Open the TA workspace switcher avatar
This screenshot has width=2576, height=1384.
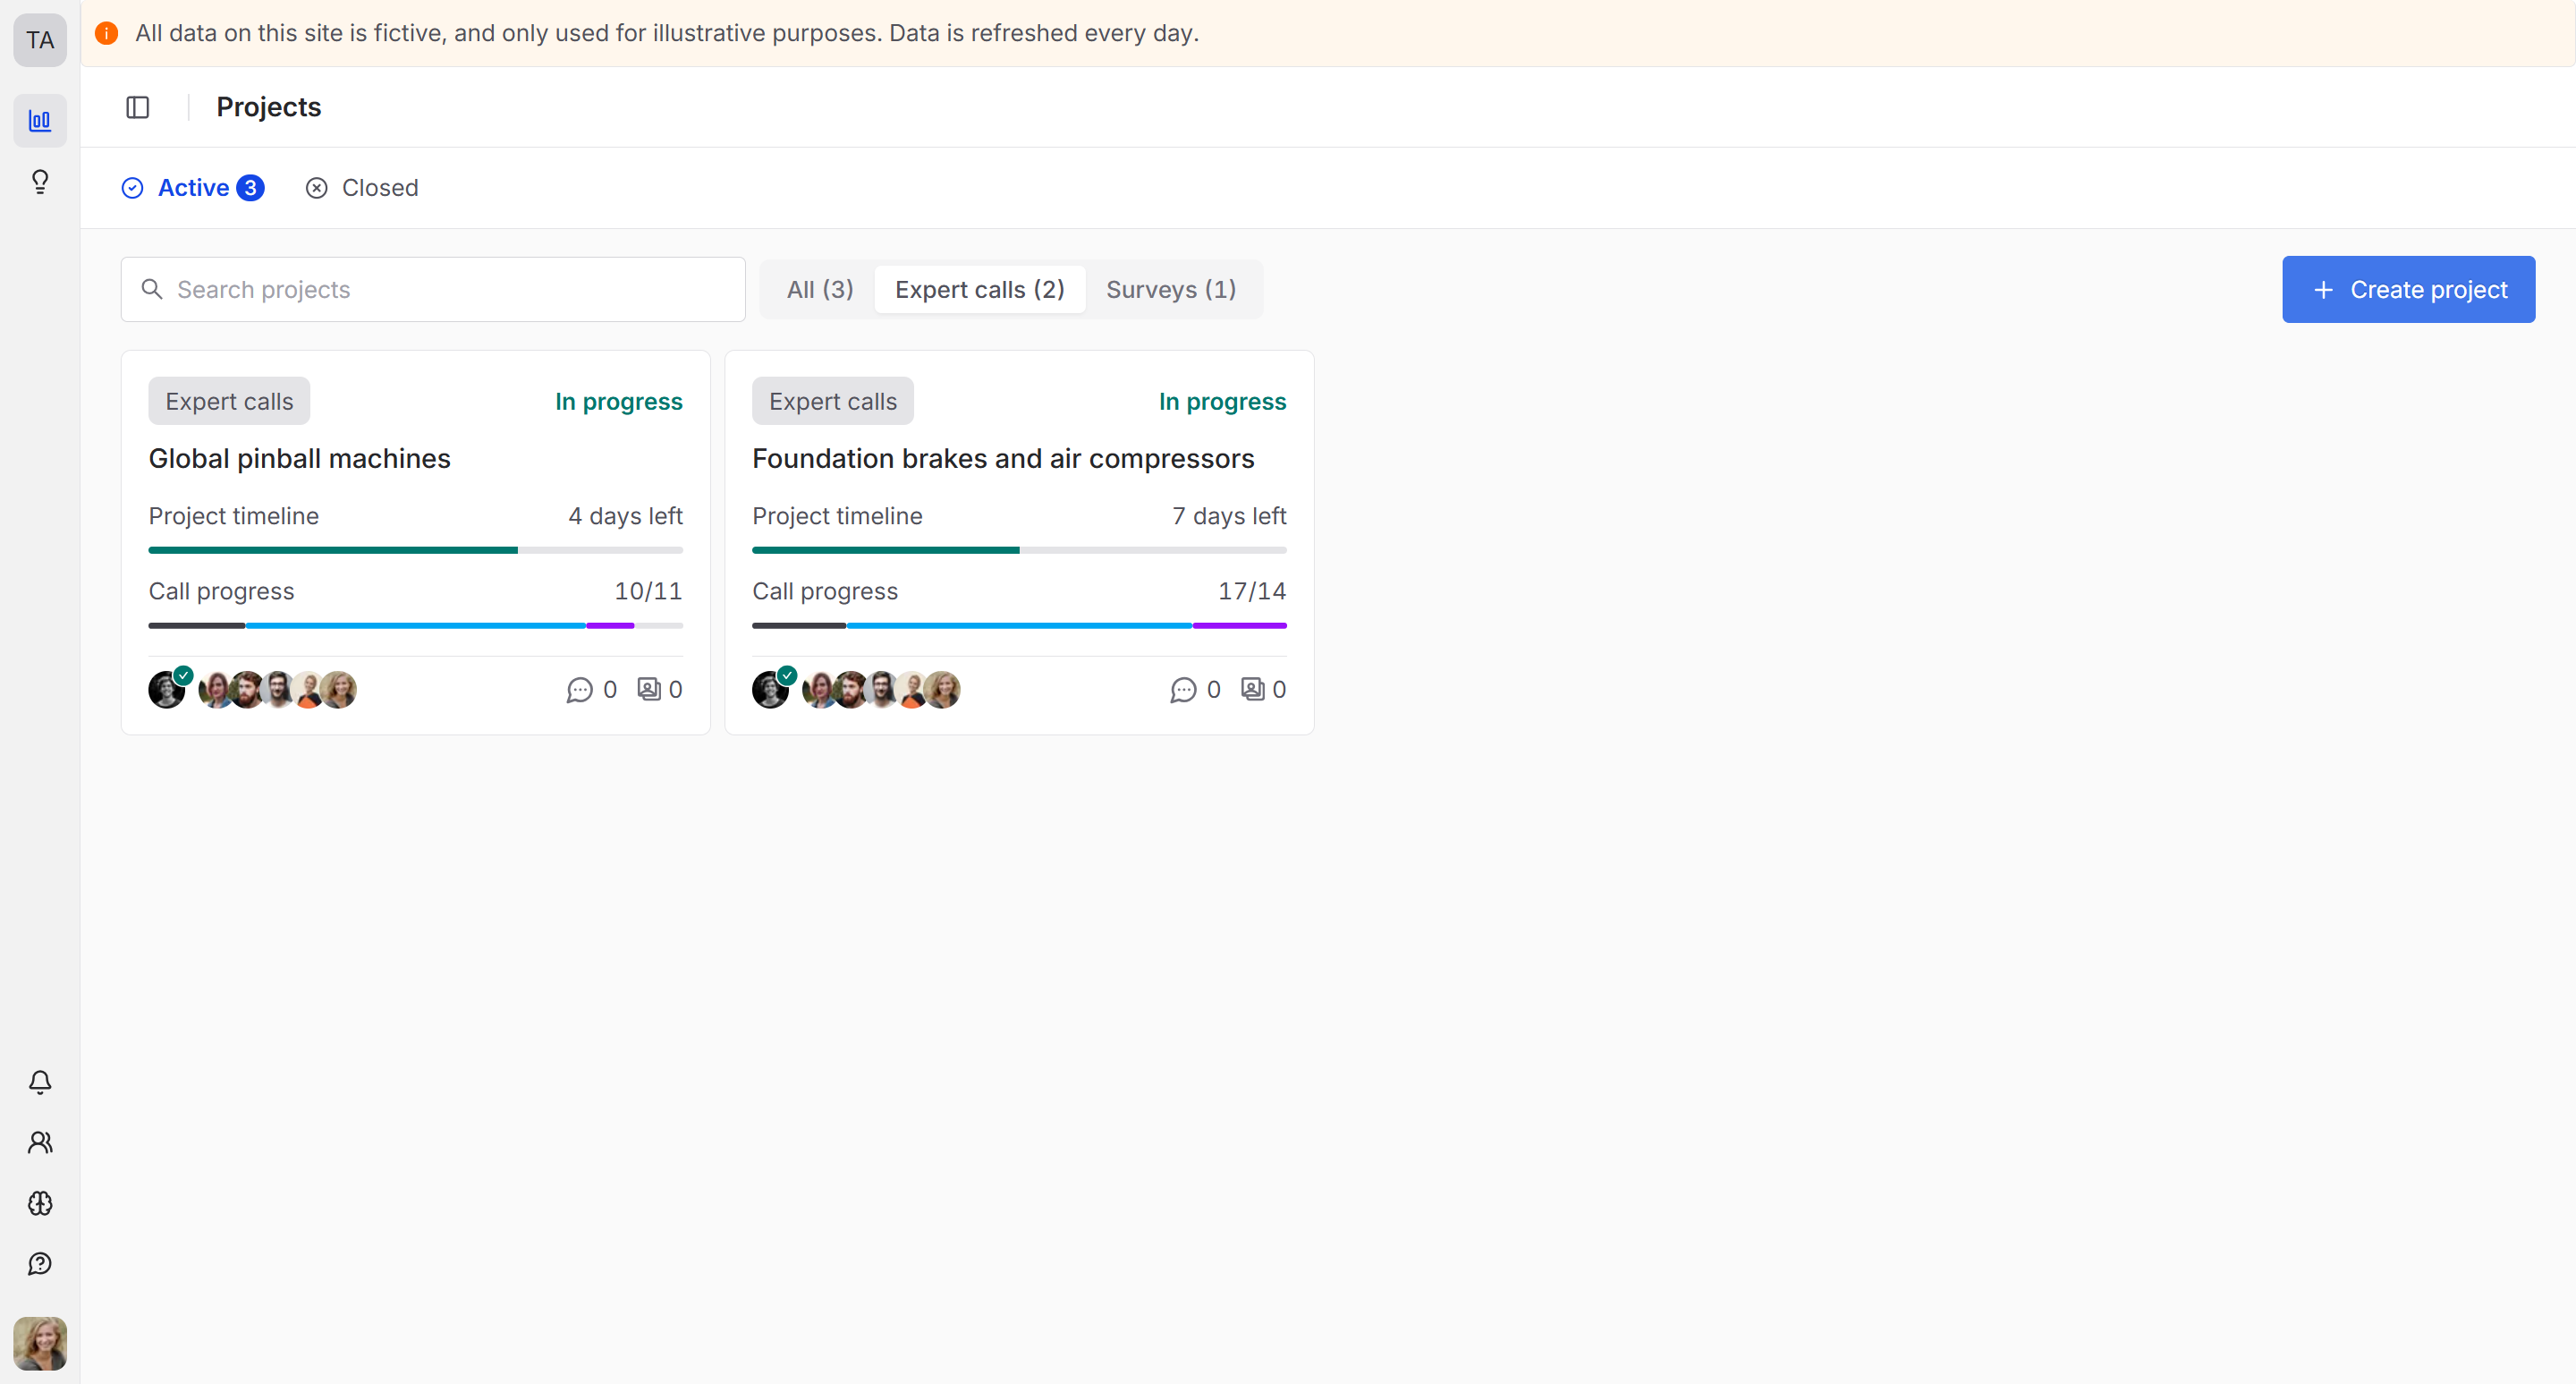(x=40, y=40)
